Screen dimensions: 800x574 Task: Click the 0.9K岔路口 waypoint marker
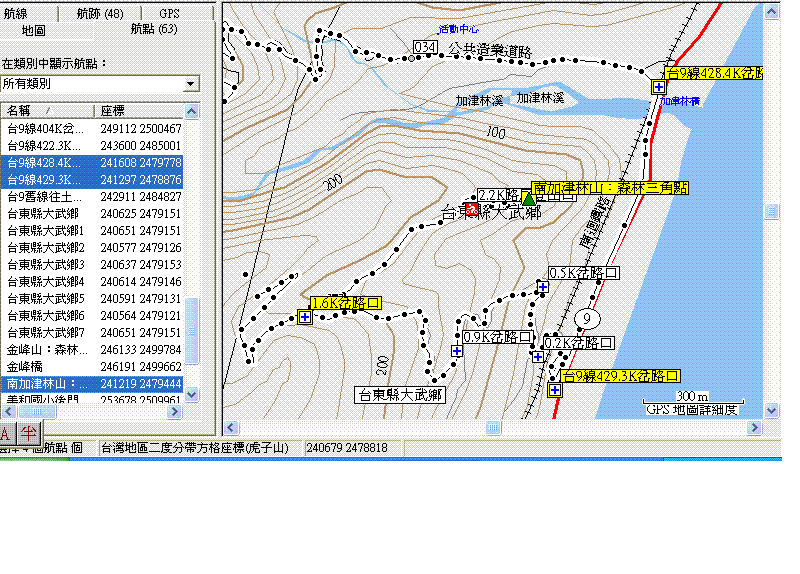457,351
